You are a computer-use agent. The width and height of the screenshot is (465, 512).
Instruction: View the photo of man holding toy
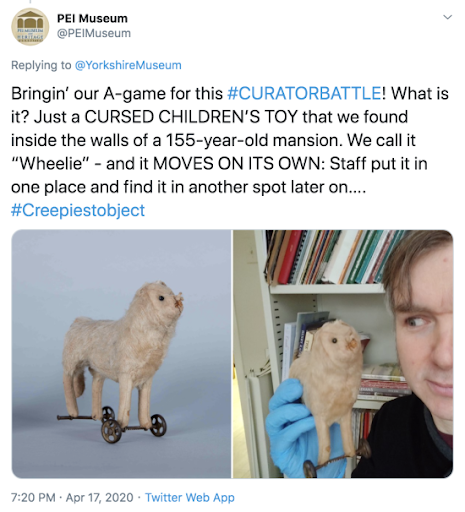pyautogui.click(x=343, y=354)
